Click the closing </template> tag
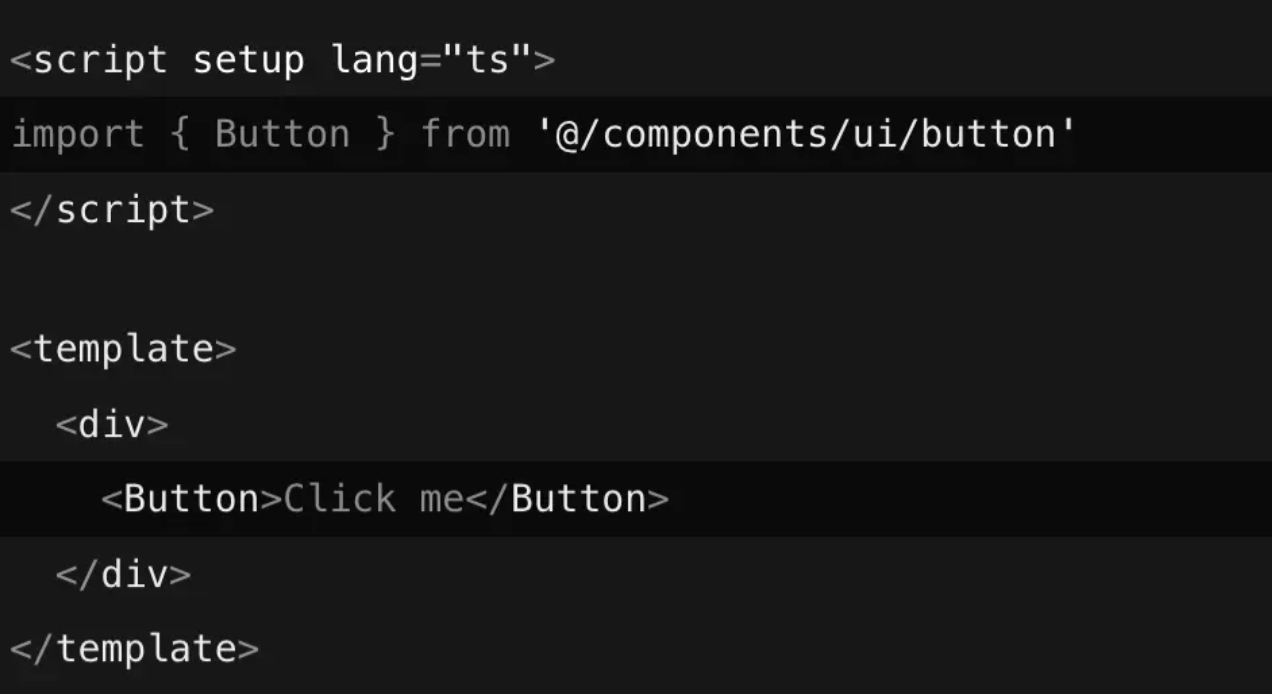Viewport: 1272px width, 694px height. [x=135, y=649]
